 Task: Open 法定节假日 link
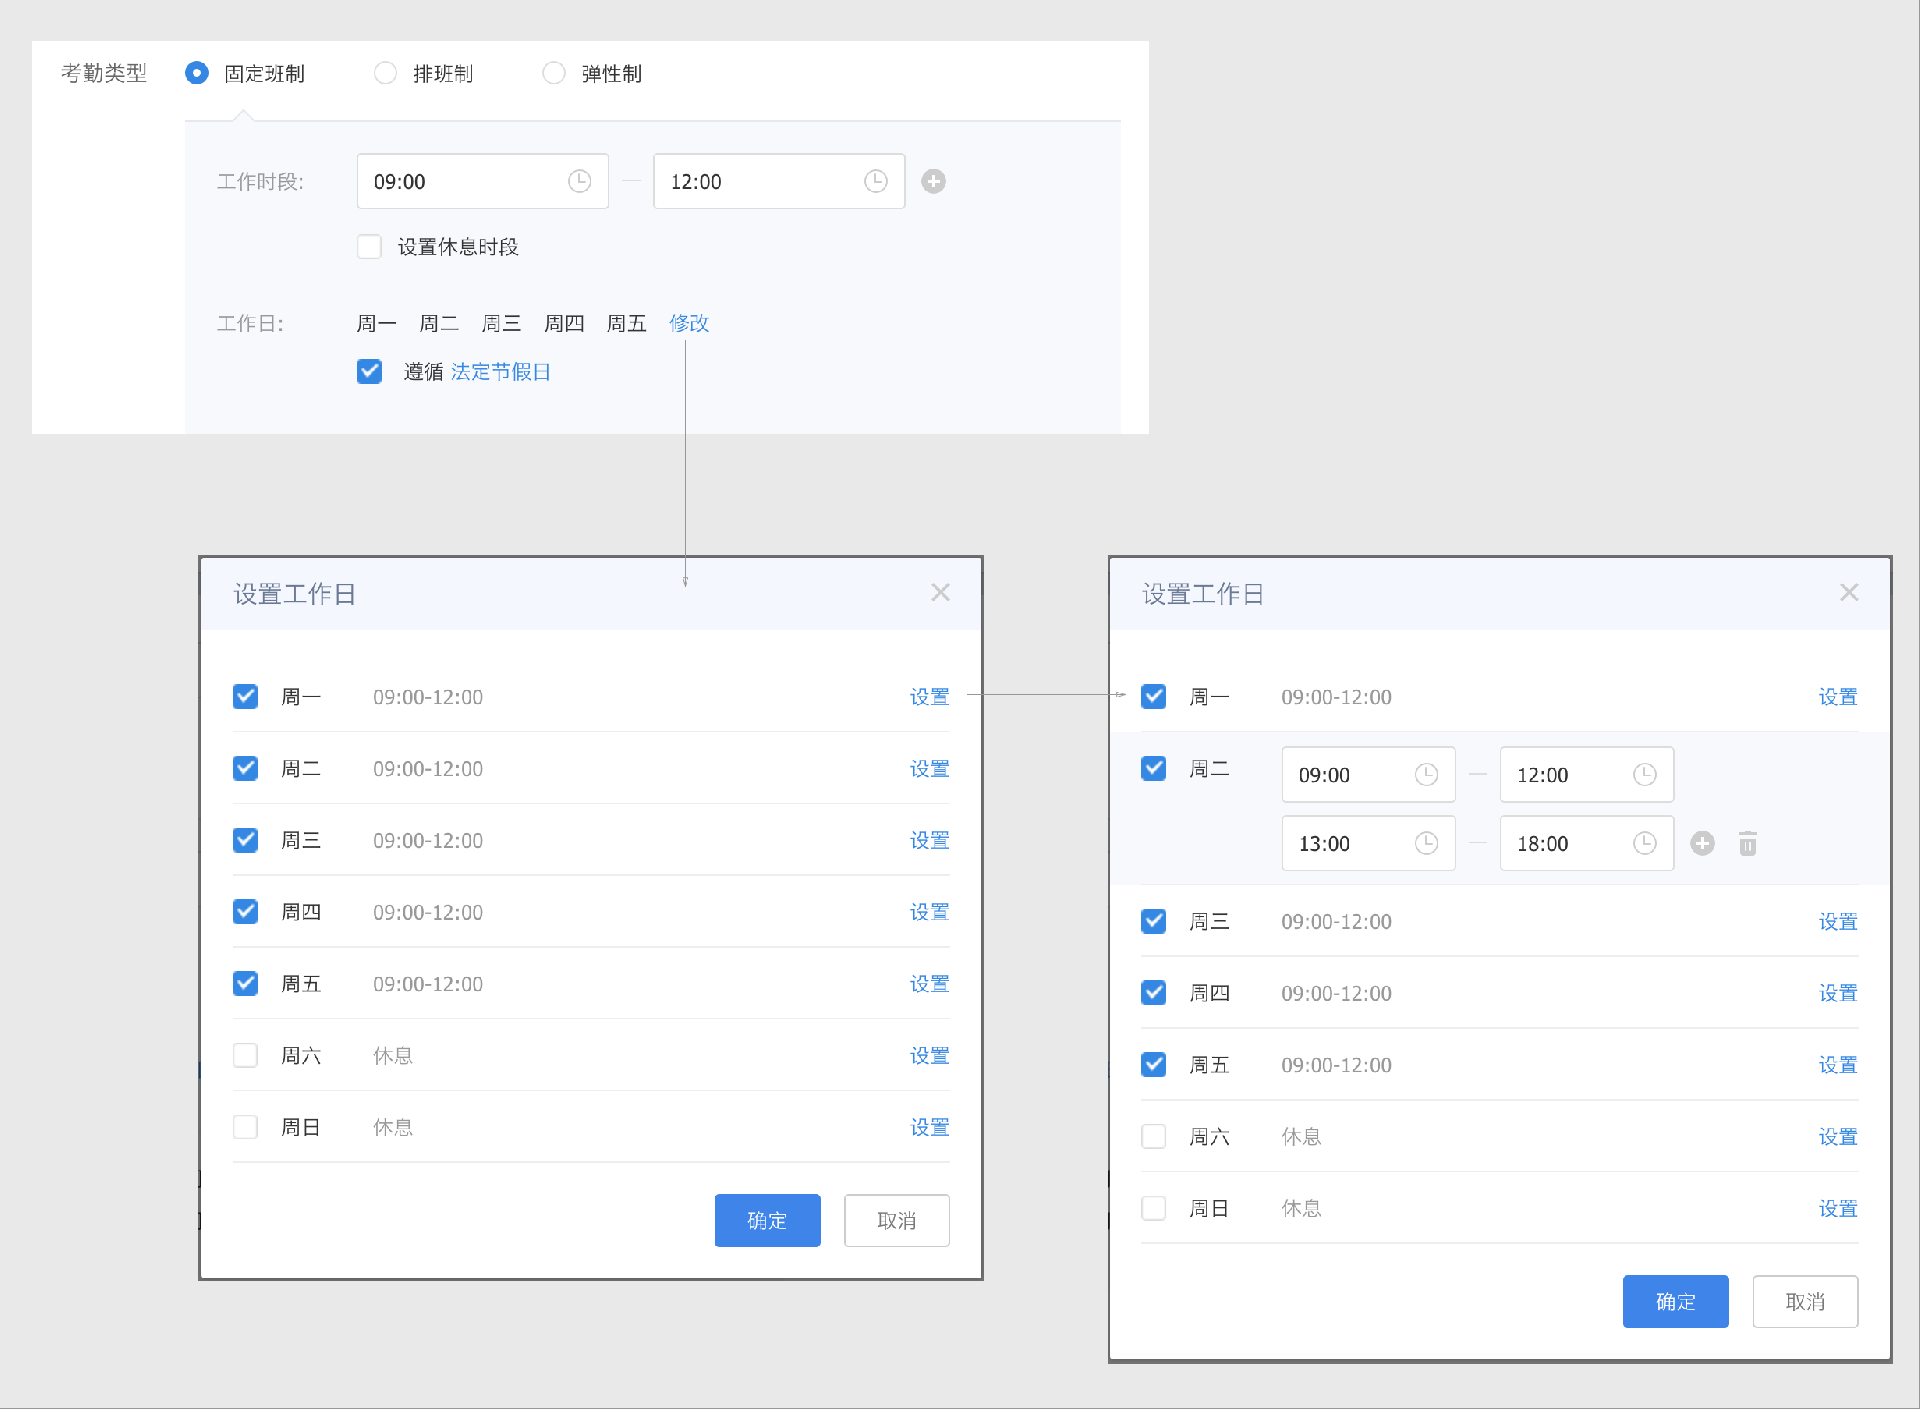pos(501,372)
